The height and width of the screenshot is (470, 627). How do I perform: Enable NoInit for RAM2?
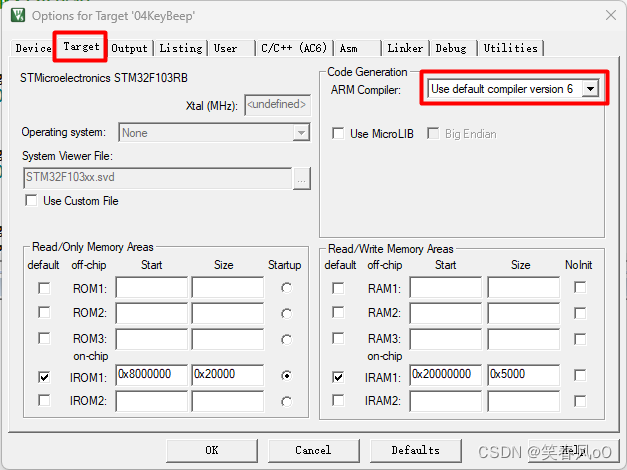(580, 313)
